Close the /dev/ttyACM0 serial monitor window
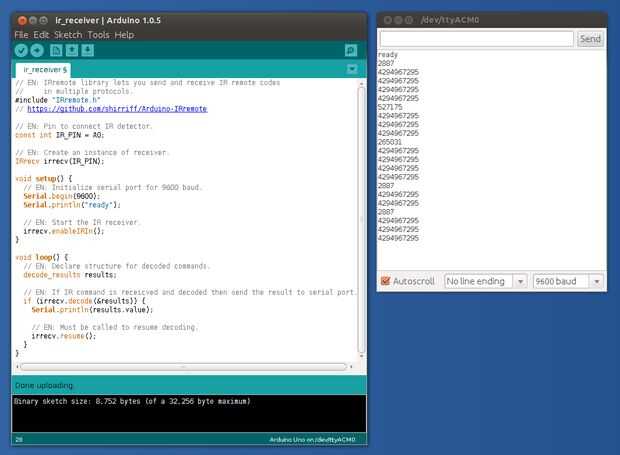Image resolution: width=620 pixels, height=455 pixels. tap(388, 20)
